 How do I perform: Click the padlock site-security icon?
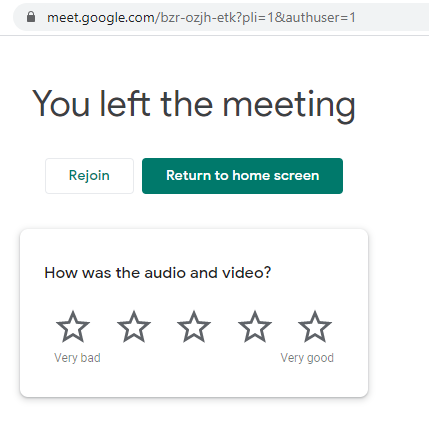[31, 17]
